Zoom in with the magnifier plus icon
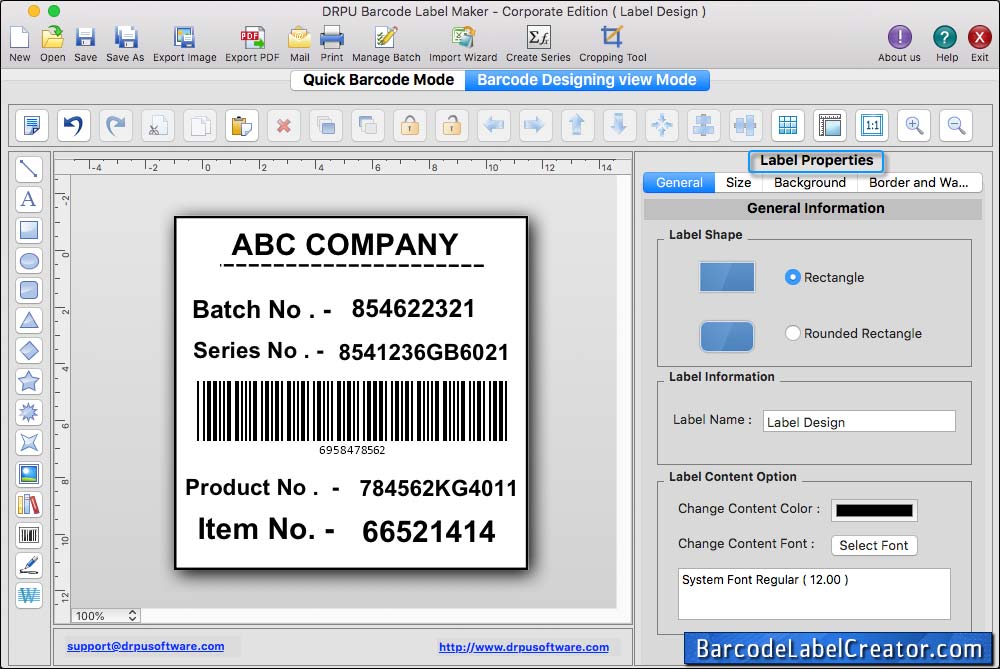 tap(914, 125)
